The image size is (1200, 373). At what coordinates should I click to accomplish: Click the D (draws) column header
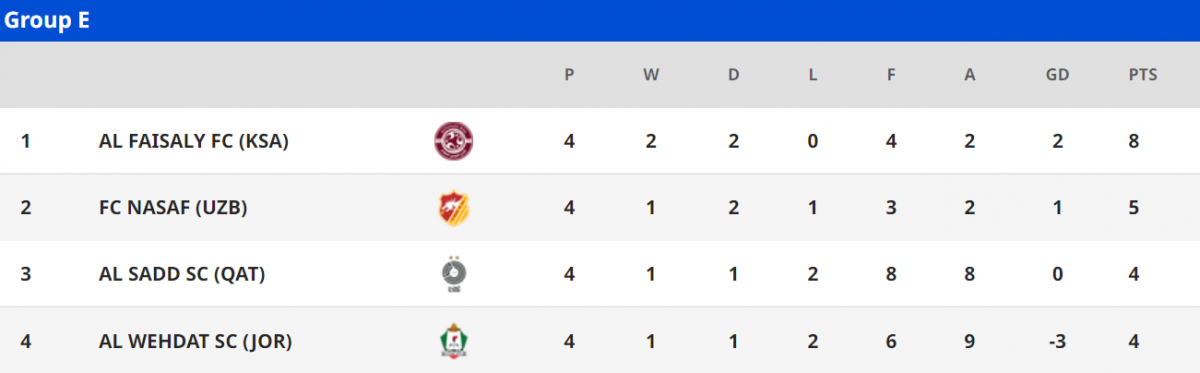[733, 75]
